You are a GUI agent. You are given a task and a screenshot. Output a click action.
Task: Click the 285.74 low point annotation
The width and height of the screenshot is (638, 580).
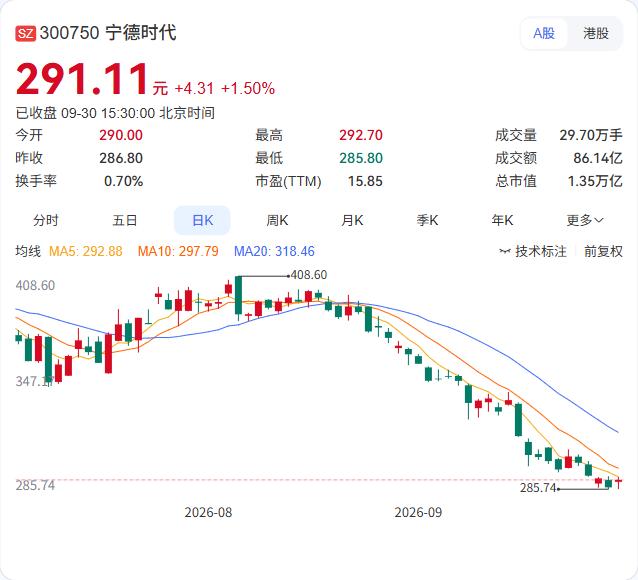(537, 488)
